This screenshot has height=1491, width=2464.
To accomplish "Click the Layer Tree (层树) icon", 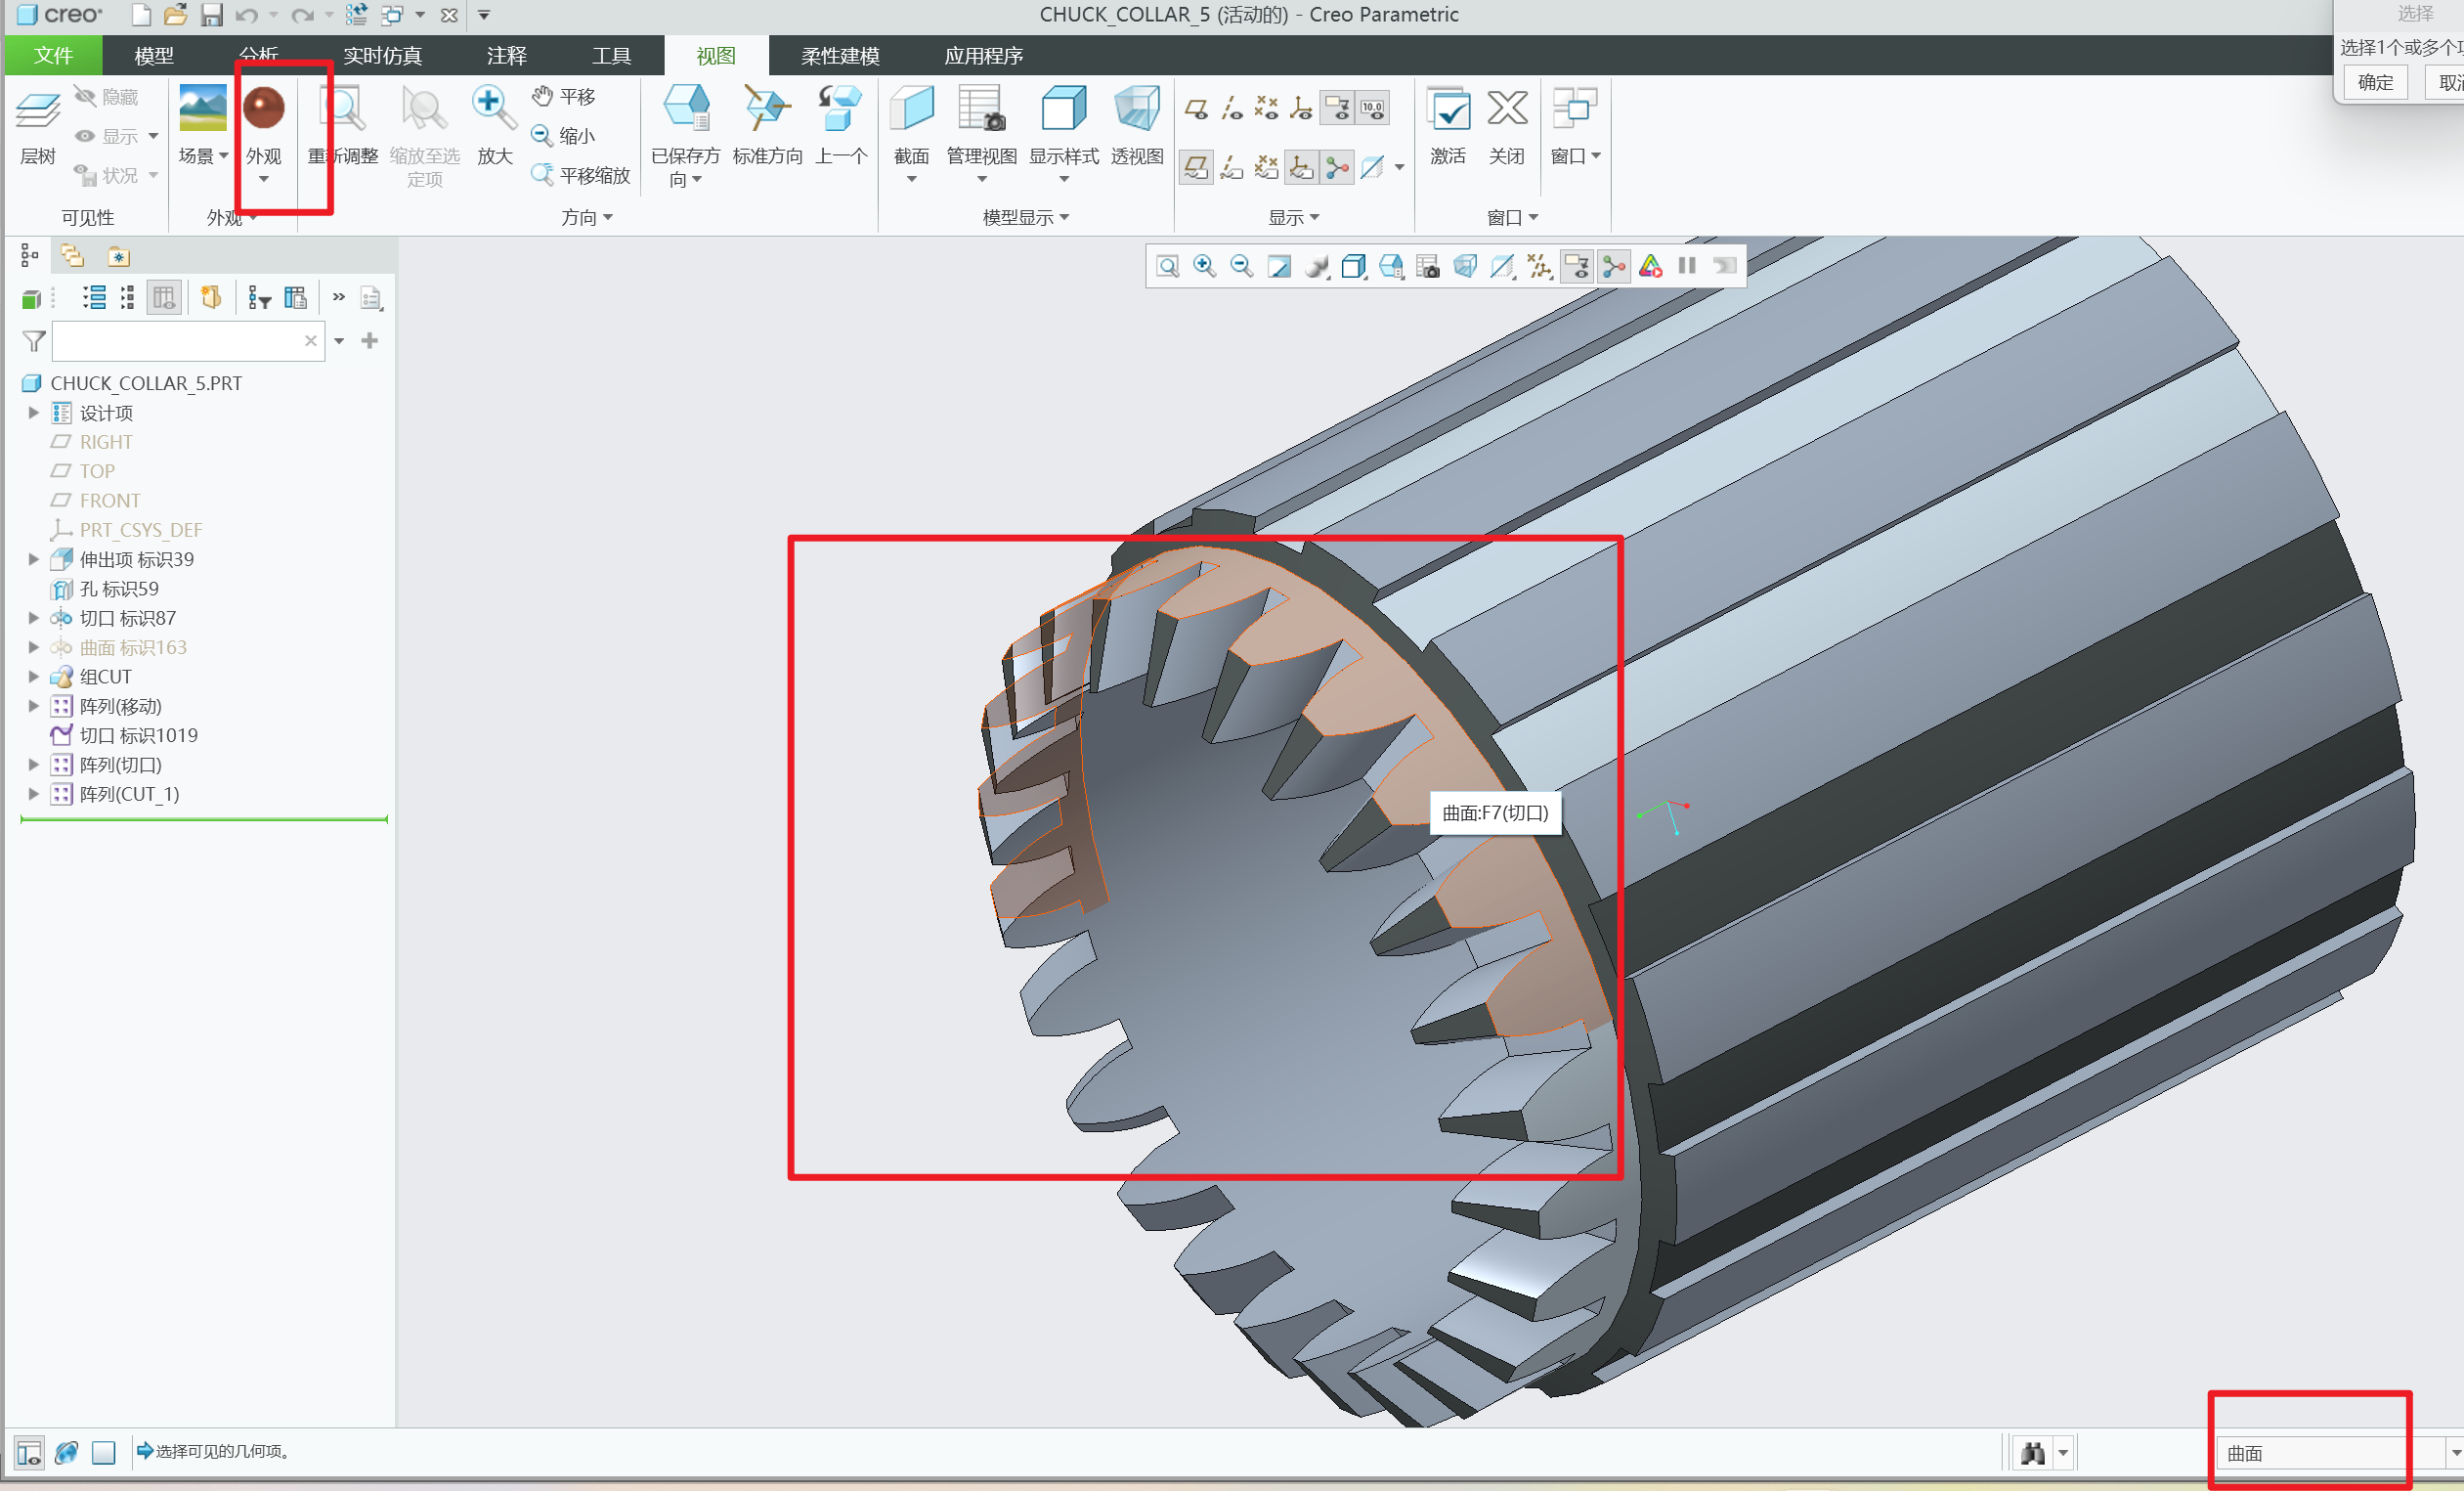I will [38, 110].
